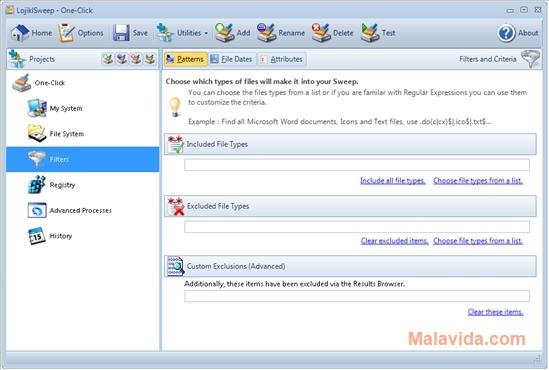549x370 pixels.
Task: Click 'Choose file types from a list' under Included
Action: click(x=478, y=181)
